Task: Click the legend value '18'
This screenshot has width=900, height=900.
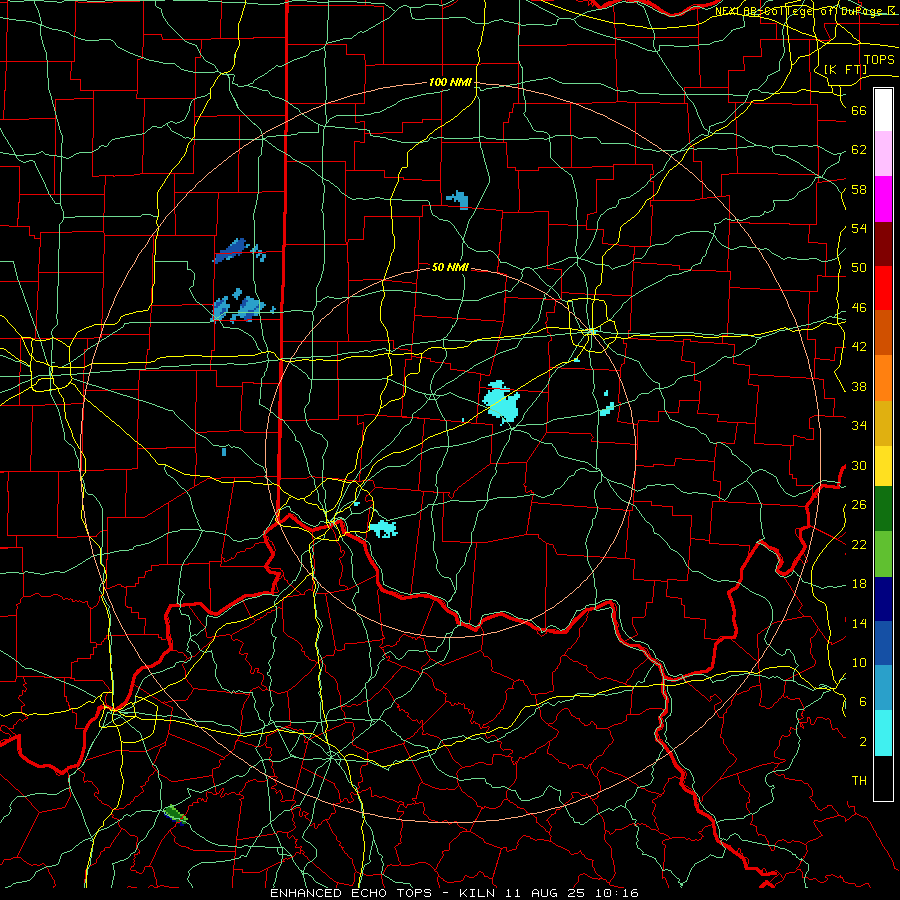Action: [x=859, y=584]
